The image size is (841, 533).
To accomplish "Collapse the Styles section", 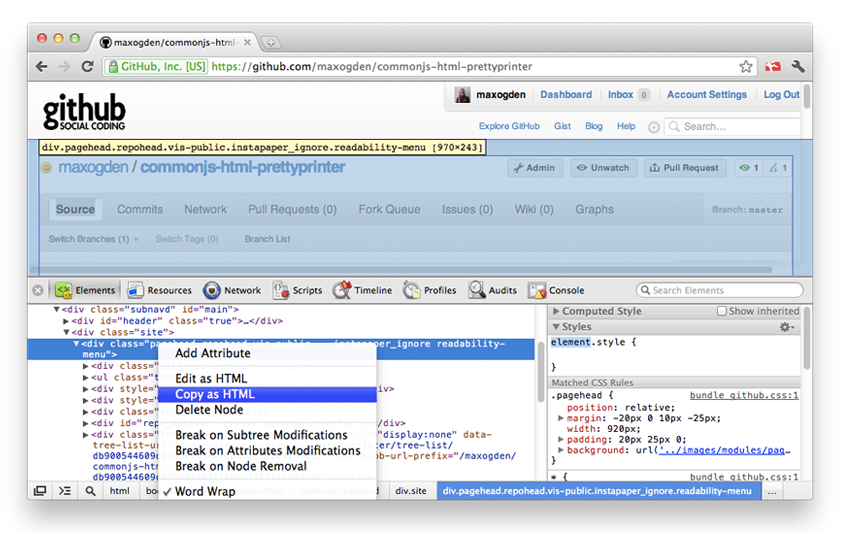I will (556, 327).
